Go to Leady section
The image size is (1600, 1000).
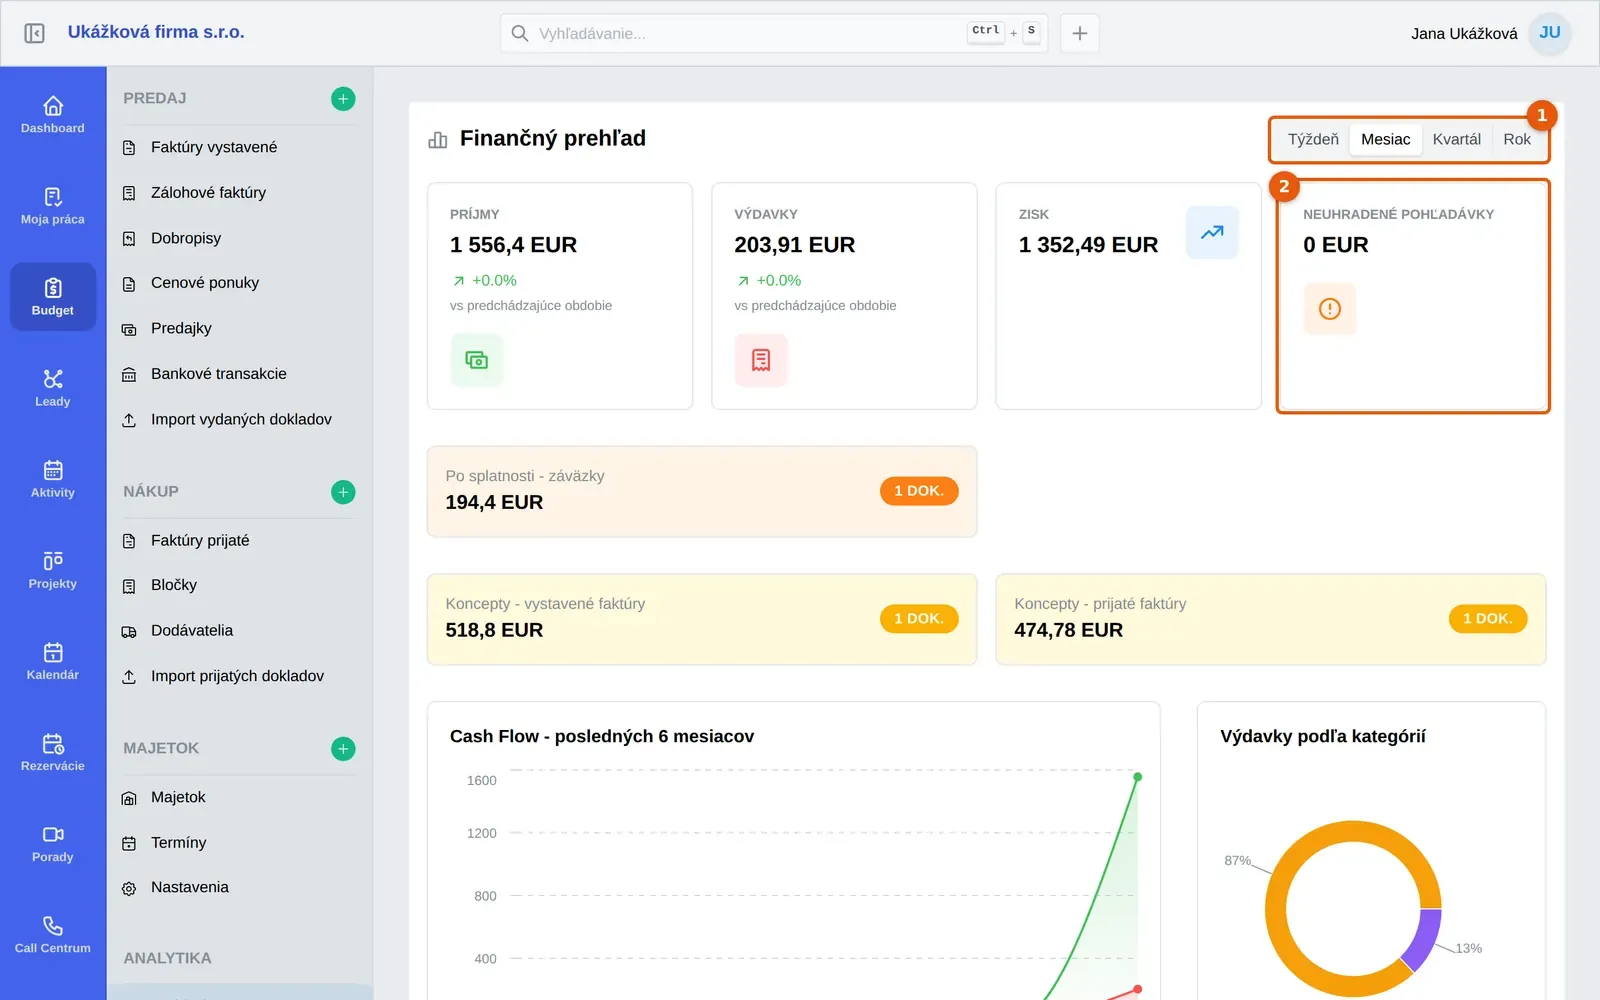pos(53,388)
